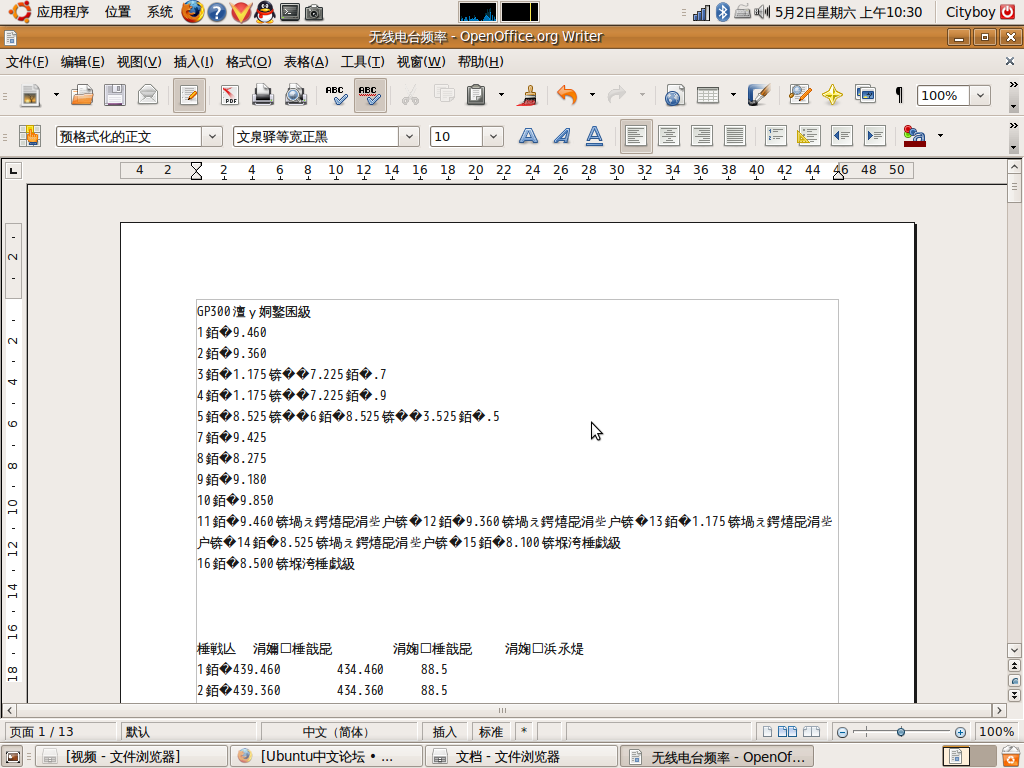
Task: Apply Bold formatting
Action: click(528, 136)
